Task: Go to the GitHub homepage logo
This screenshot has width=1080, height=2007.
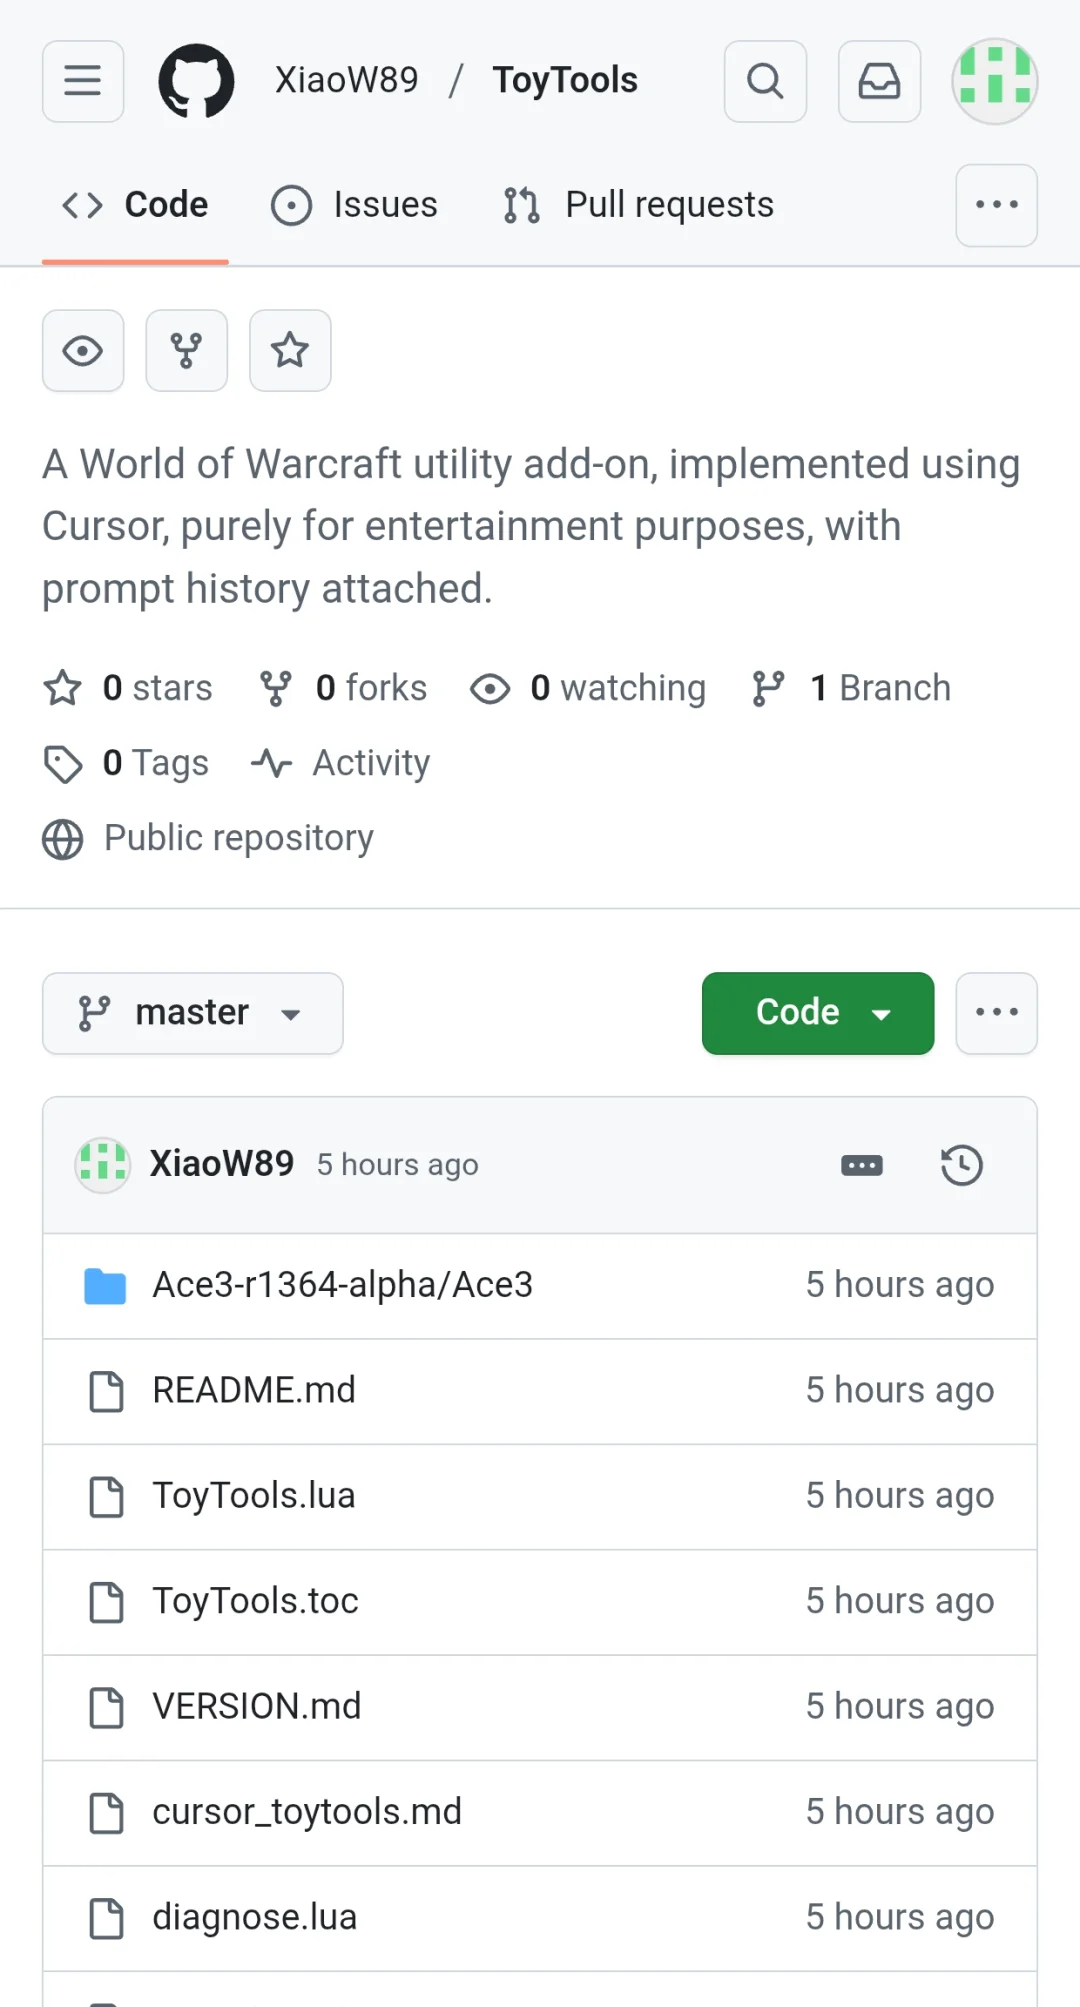Action: tap(196, 81)
